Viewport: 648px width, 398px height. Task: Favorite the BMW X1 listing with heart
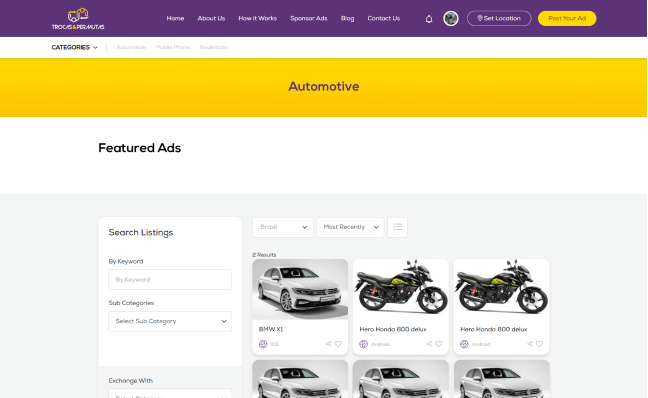(338, 344)
